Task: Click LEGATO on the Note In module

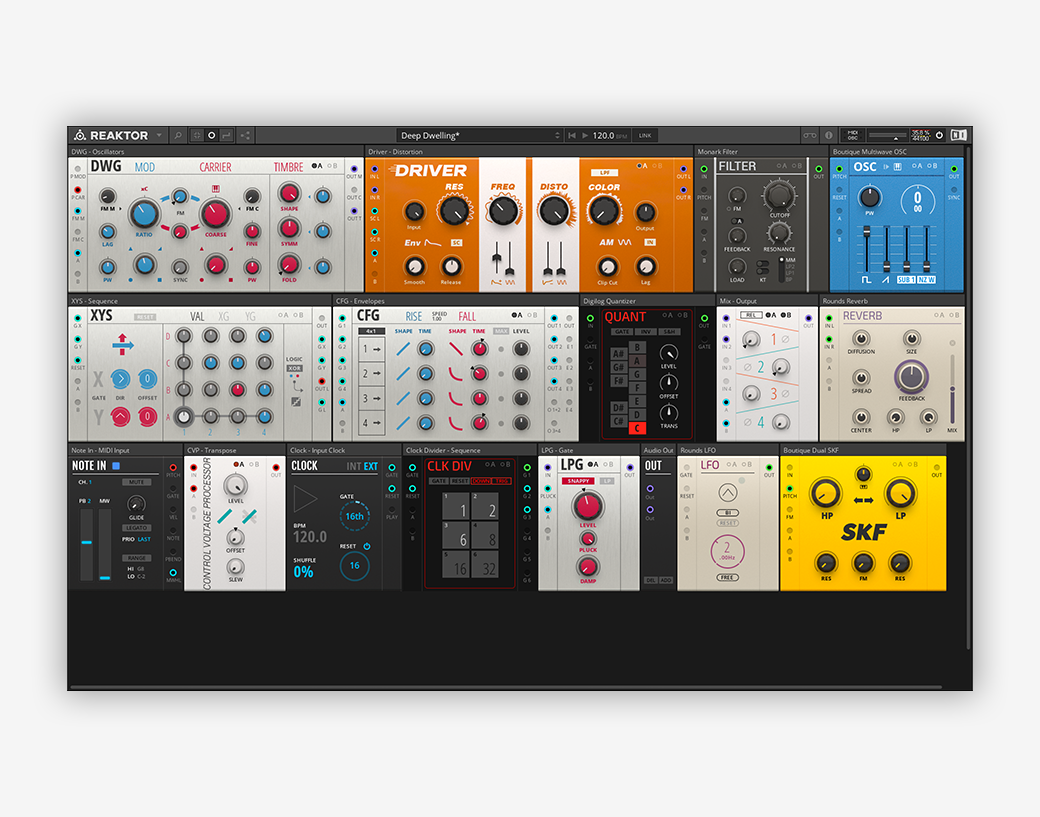Action: click(x=137, y=528)
